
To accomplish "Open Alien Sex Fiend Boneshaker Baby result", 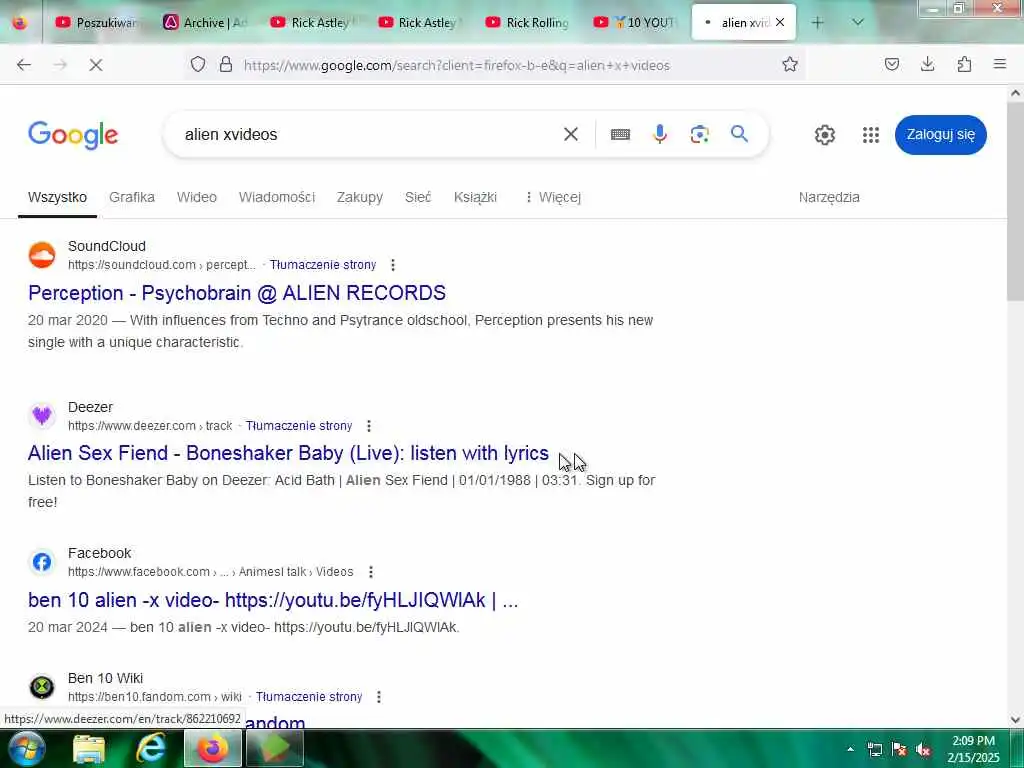I will coord(289,453).
